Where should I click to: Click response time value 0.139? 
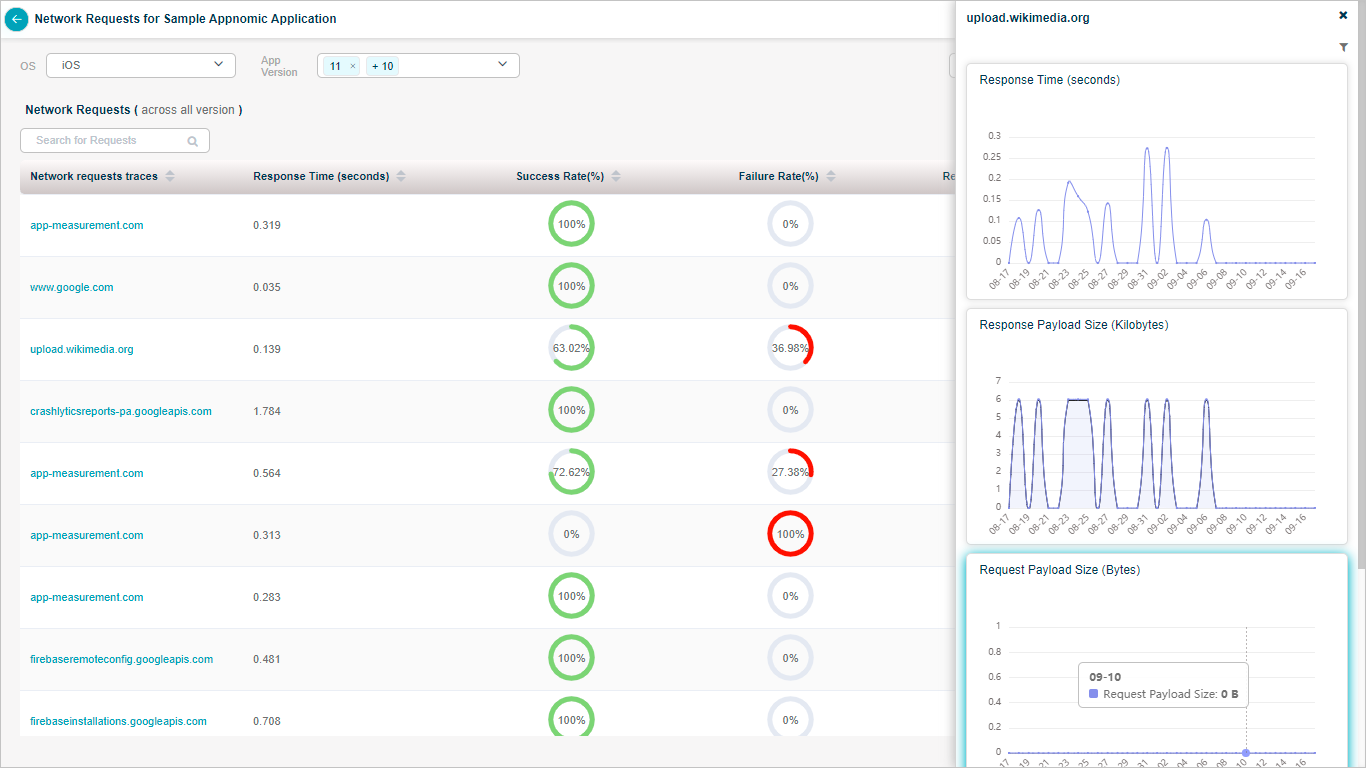point(267,349)
